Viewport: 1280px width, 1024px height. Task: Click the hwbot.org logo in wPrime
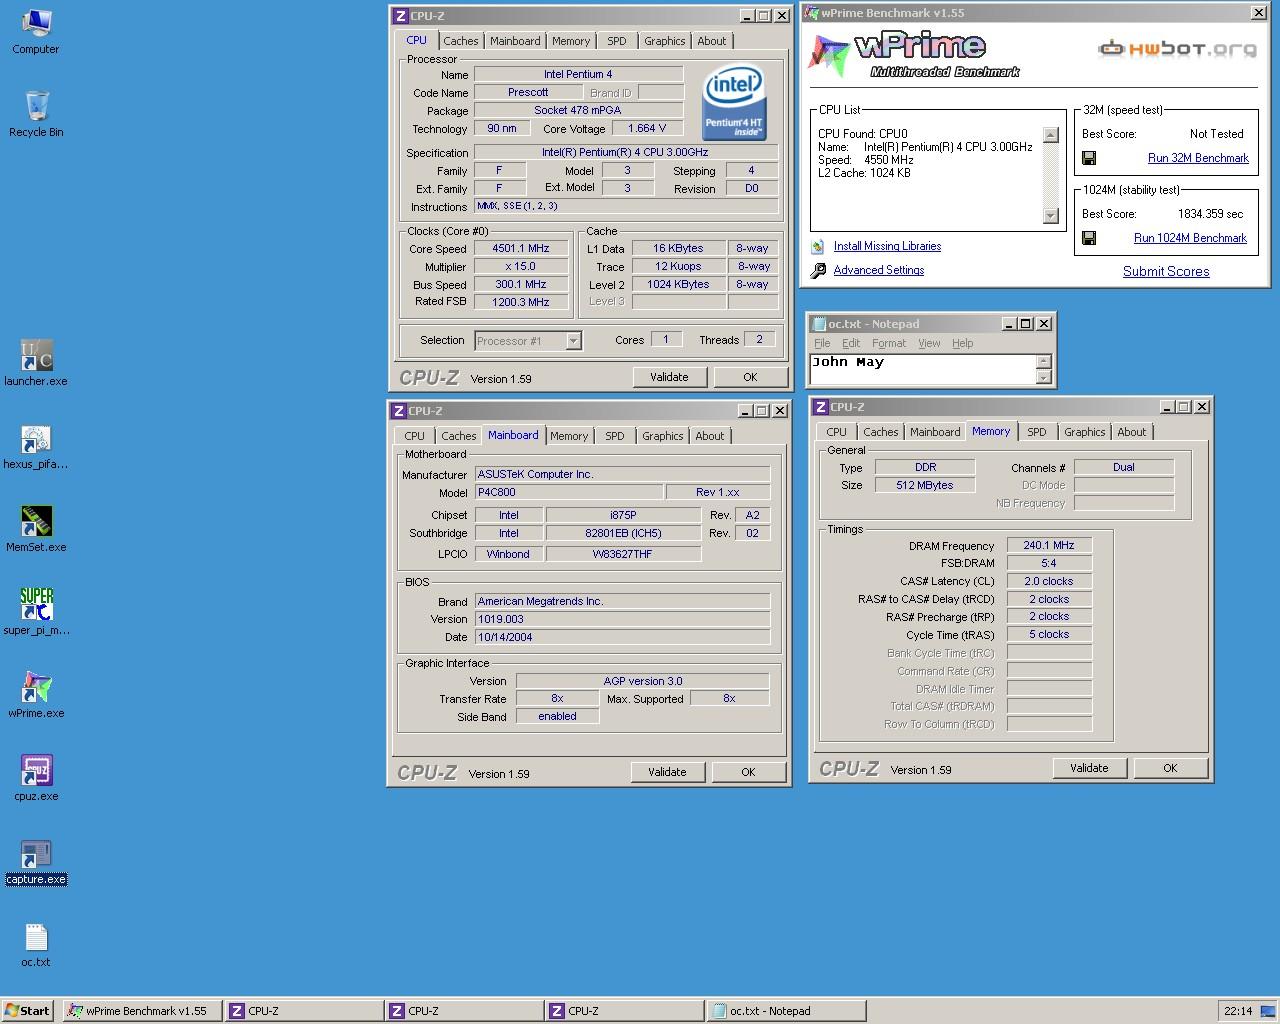[x=1177, y=48]
